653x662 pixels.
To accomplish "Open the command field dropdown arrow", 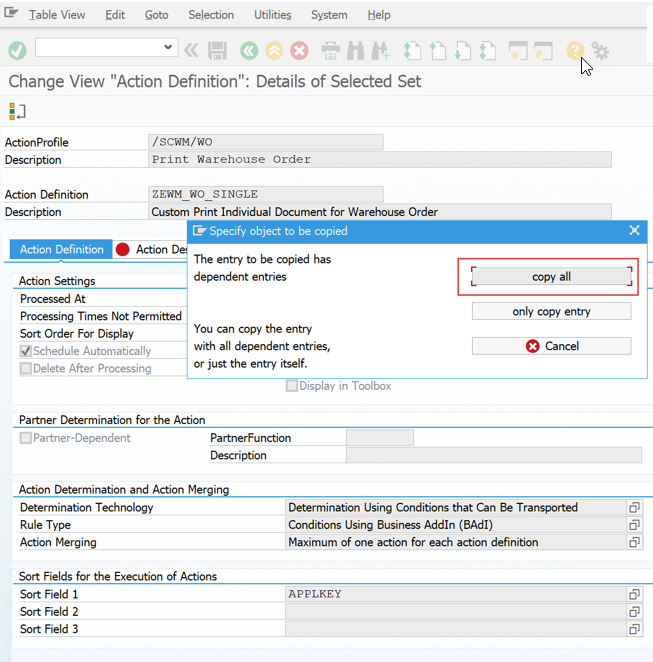I will point(168,47).
